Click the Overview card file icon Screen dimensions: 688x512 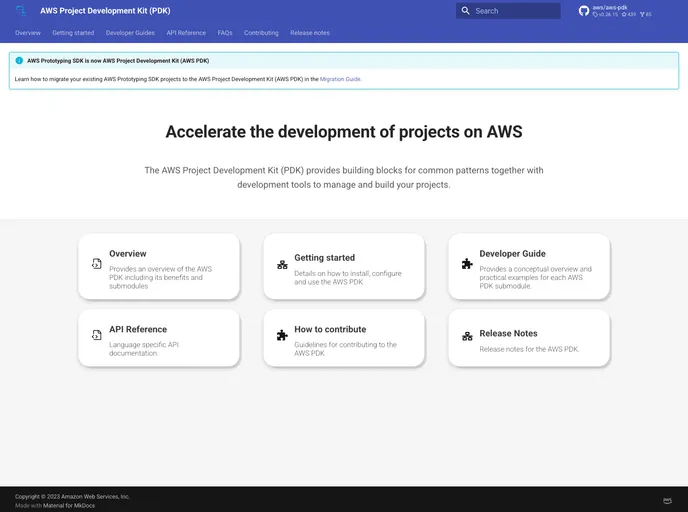tap(97, 264)
